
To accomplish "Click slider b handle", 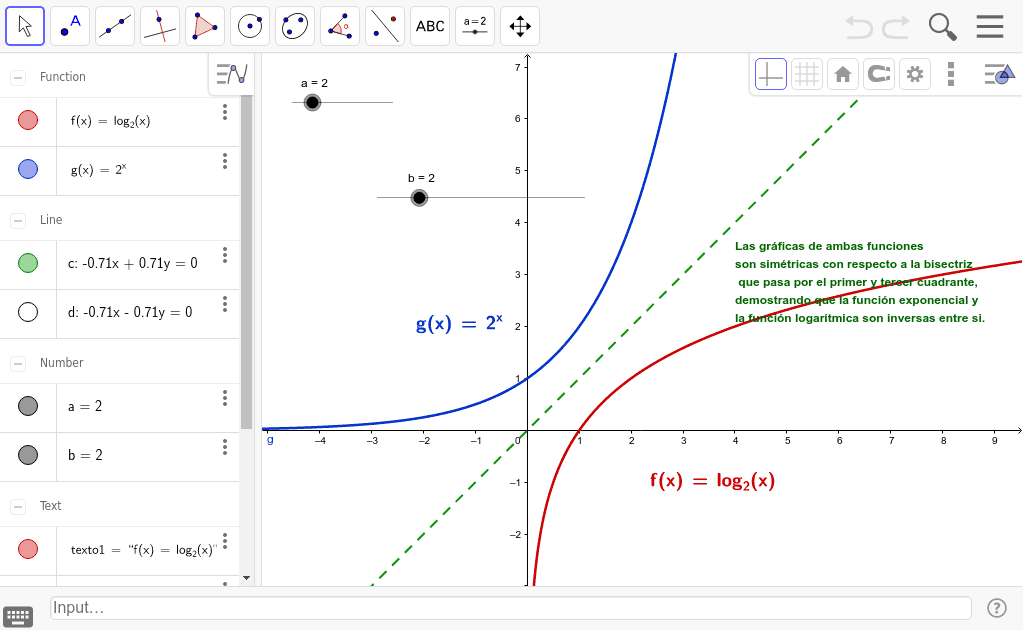I will click(x=419, y=197).
